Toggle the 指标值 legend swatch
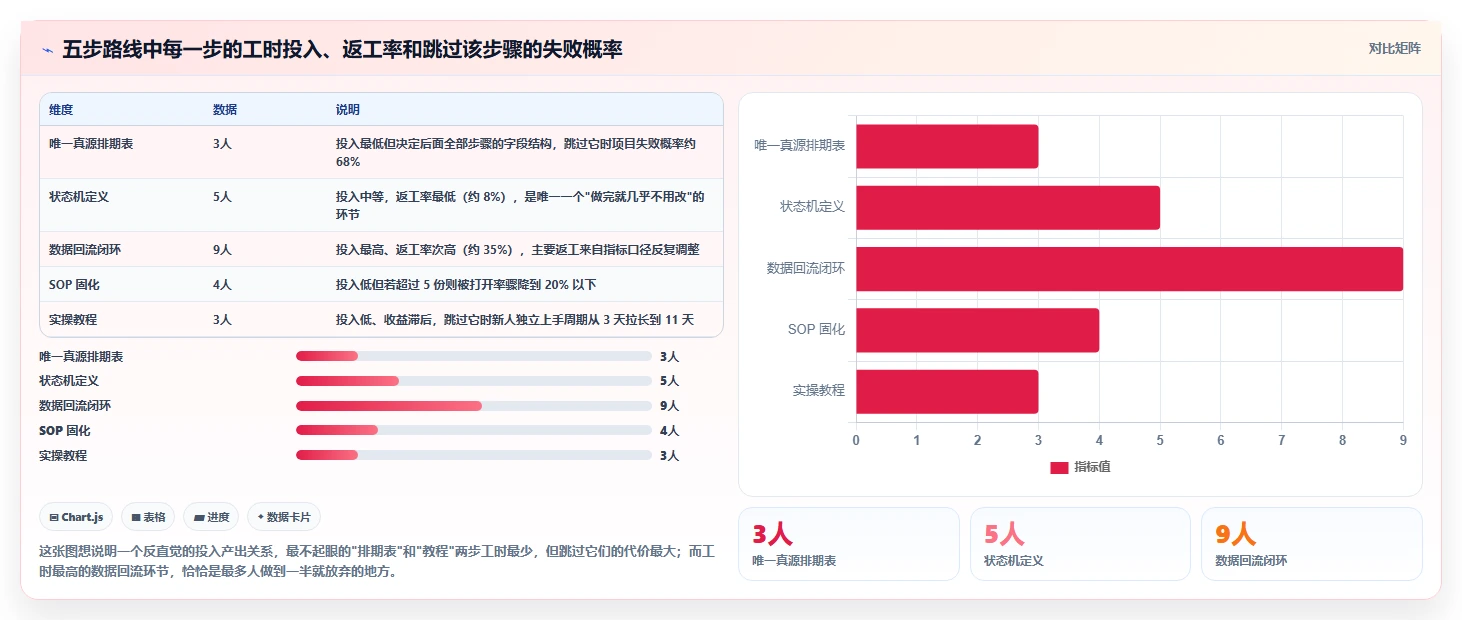 coord(1059,468)
